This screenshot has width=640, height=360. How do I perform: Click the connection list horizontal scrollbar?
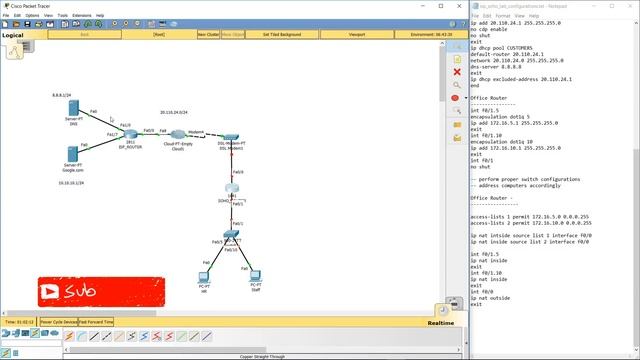click(168, 350)
